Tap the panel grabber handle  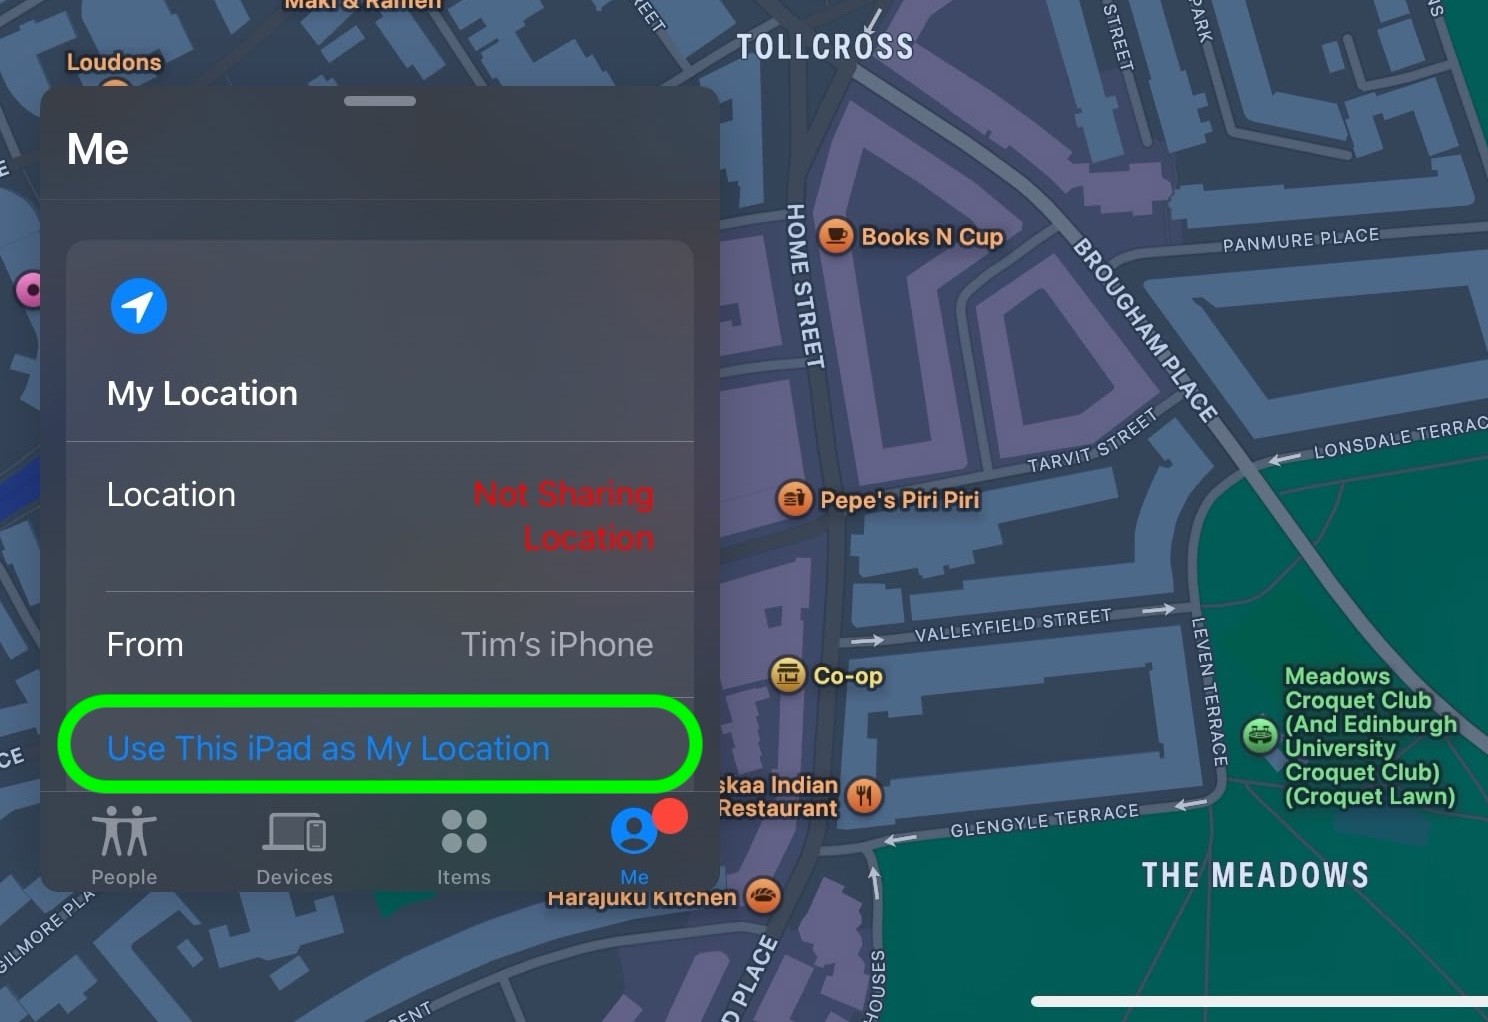[x=380, y=101]
